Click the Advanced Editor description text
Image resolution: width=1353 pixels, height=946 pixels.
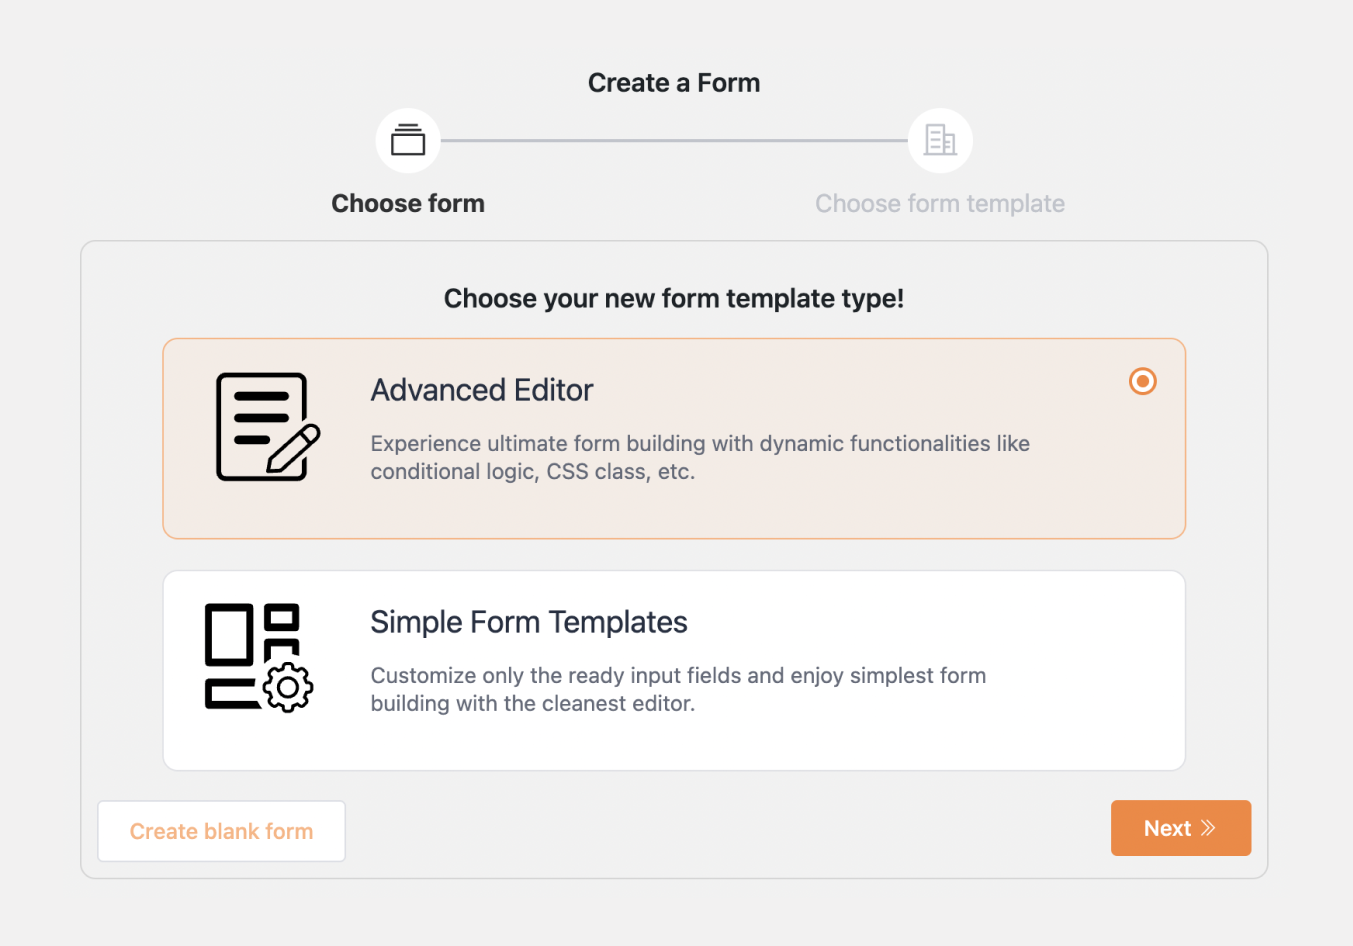[x=700, y=457]
